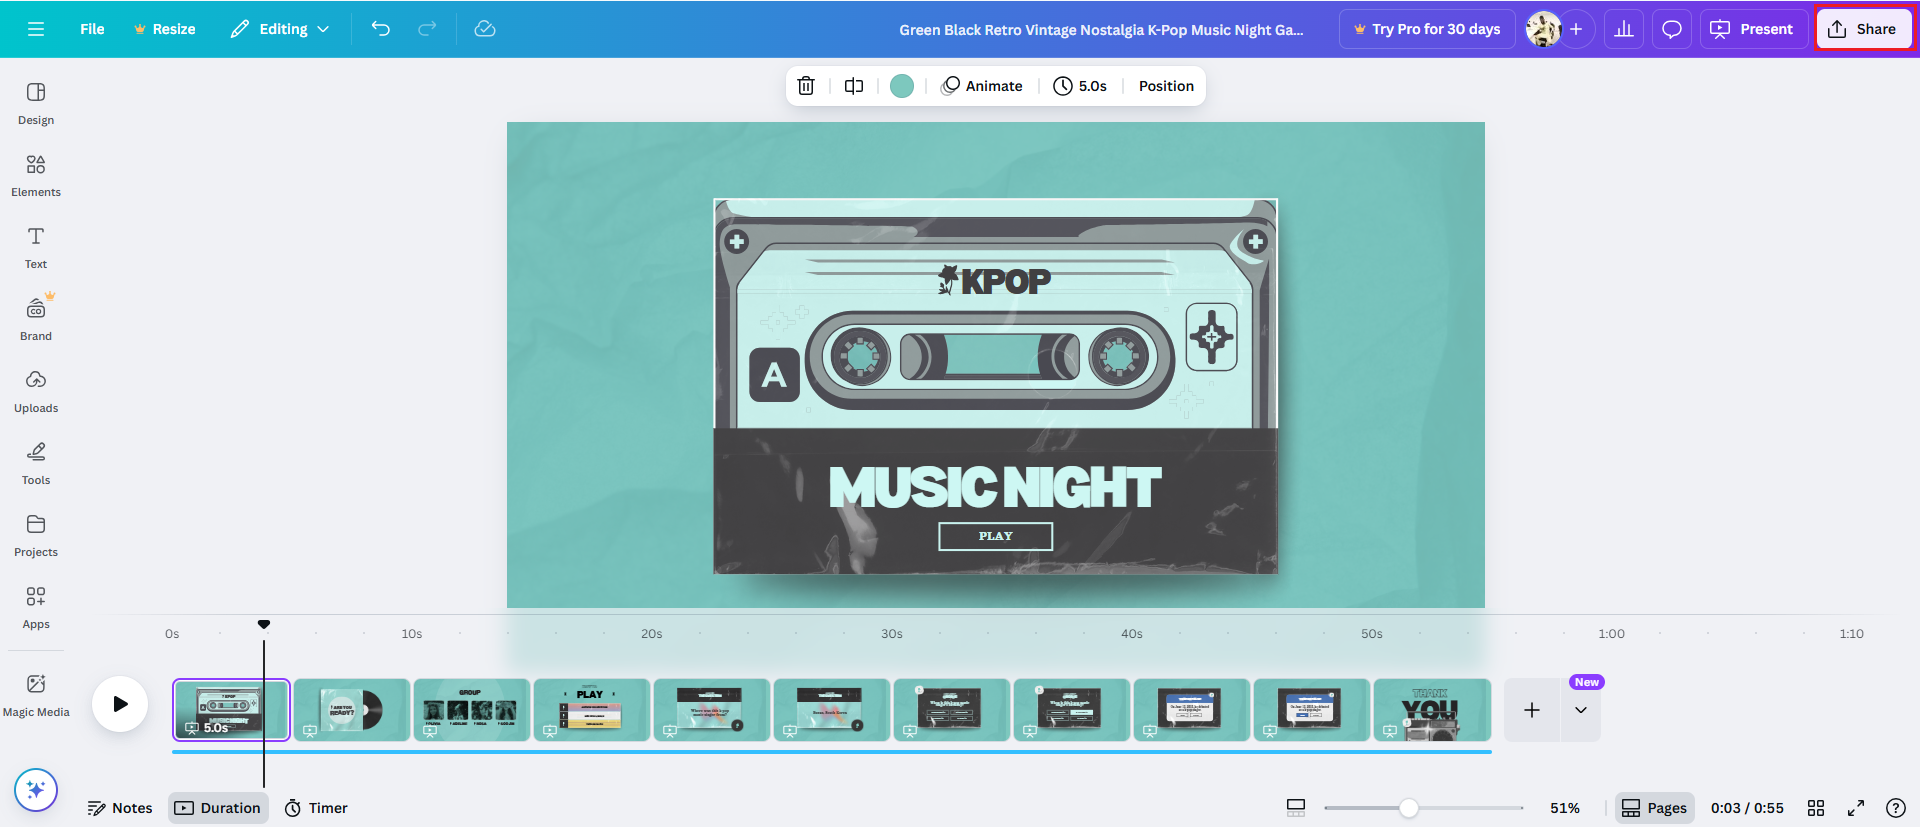This screenshot has height=827, width=1920.
Task: Delete the page using trash icon
Action: coord(806,86)
